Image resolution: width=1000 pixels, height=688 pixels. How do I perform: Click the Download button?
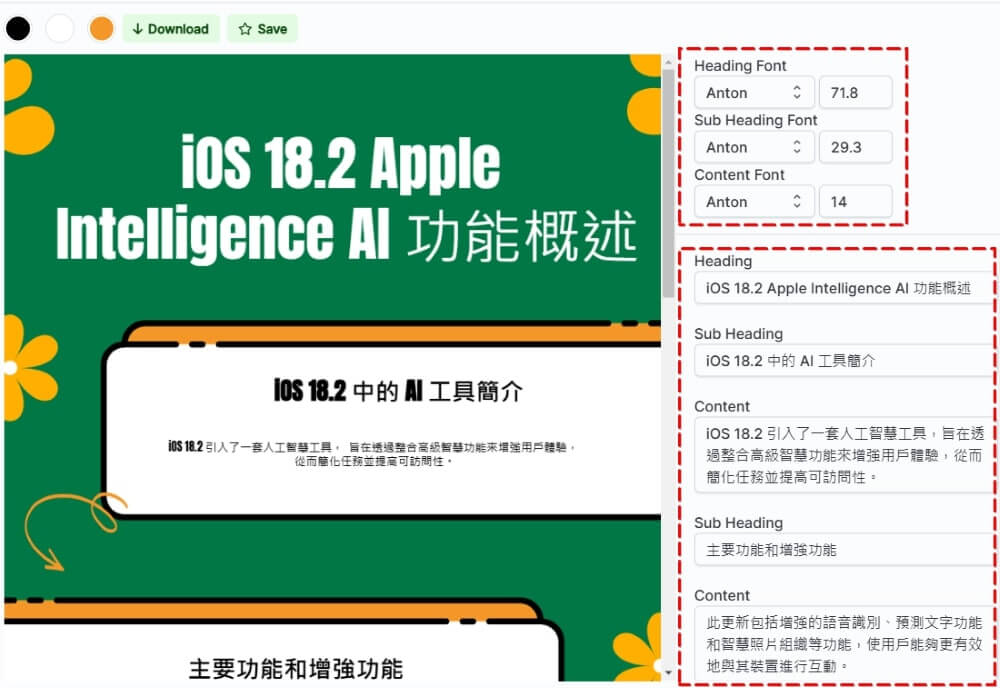(171, 29)
